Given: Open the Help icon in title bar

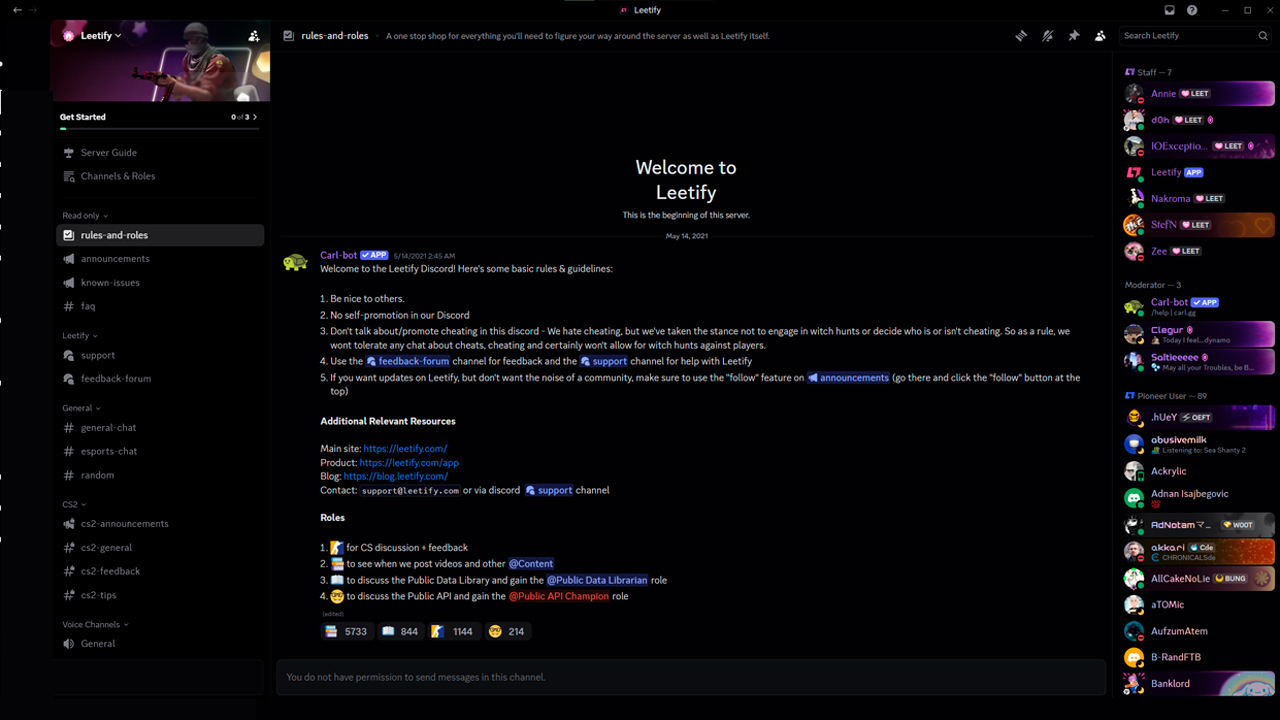Looking at the screenshot, I should coord(1192,10).
